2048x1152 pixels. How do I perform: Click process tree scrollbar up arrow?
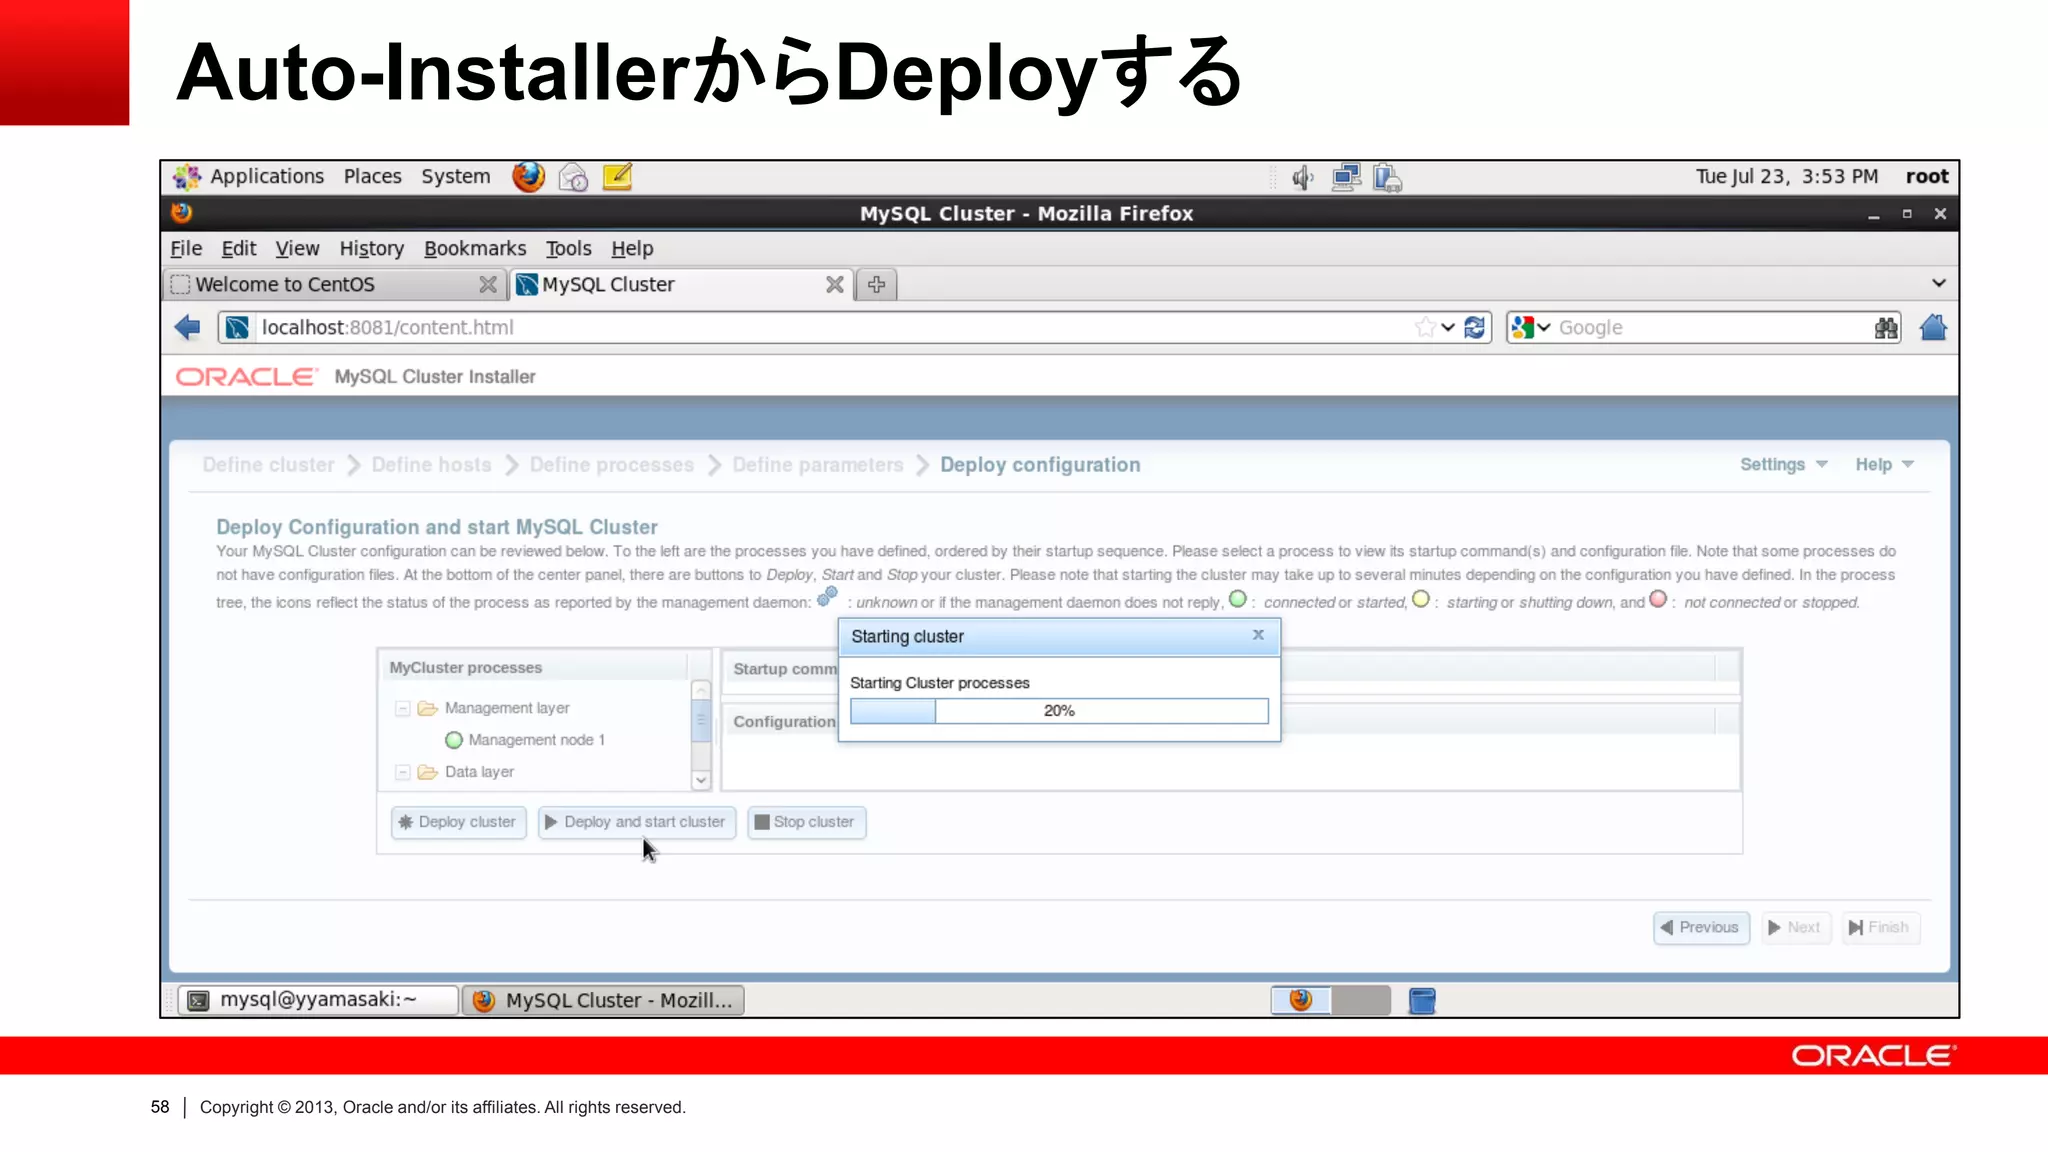701,690
